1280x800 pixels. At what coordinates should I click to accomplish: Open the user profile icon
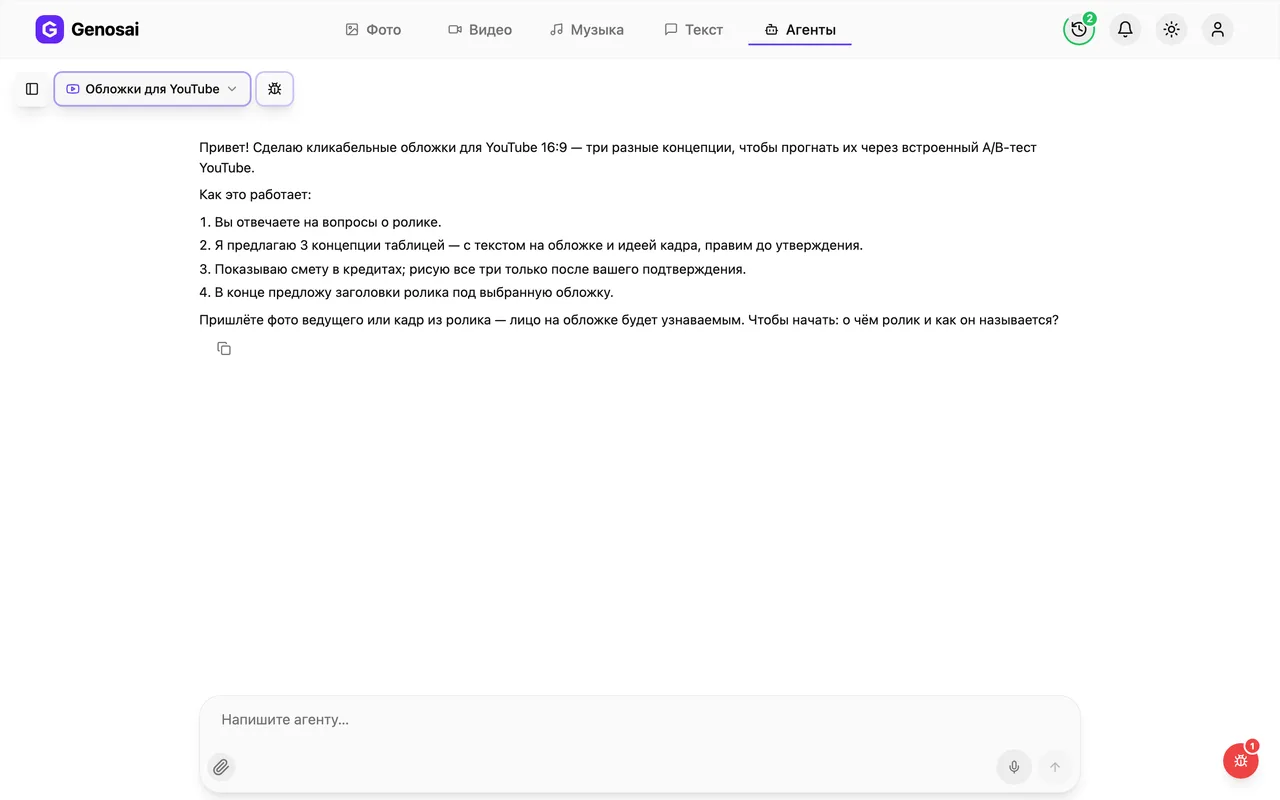(1217, 29)
